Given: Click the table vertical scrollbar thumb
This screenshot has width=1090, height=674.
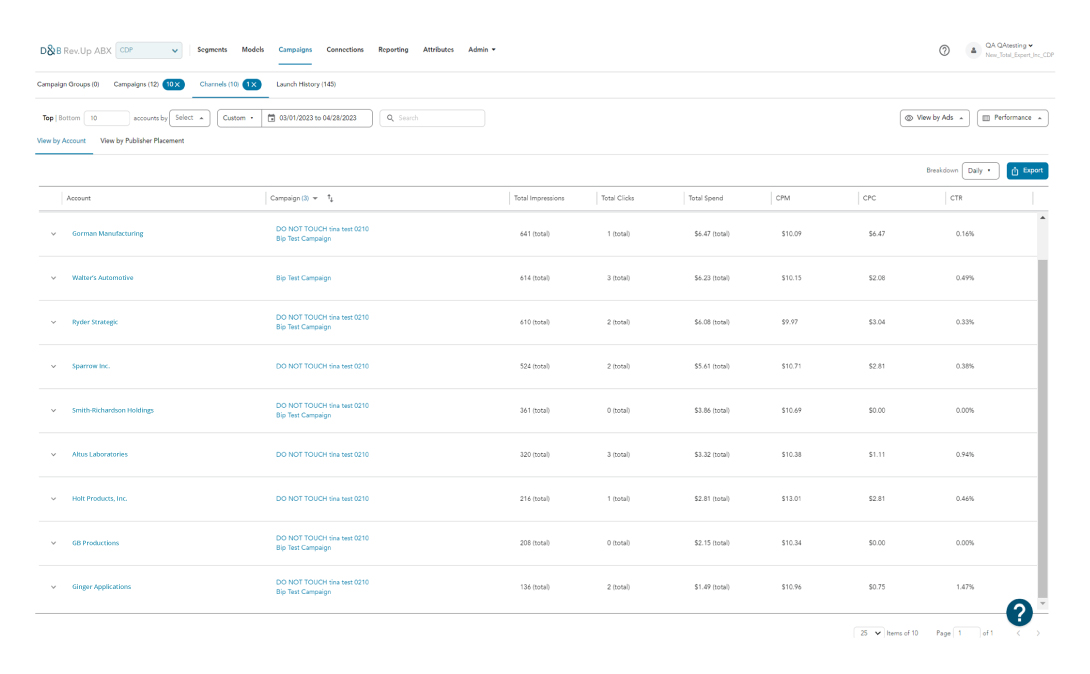Looking at the screenshot, I should [x=1042, y=427].
